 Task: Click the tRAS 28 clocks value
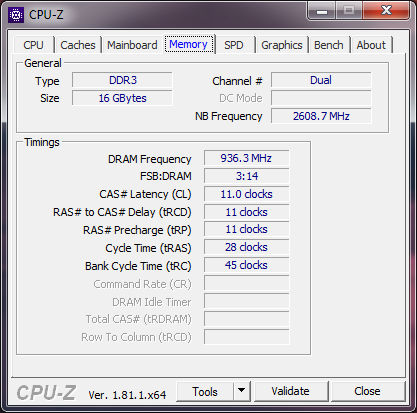point(246,248)
